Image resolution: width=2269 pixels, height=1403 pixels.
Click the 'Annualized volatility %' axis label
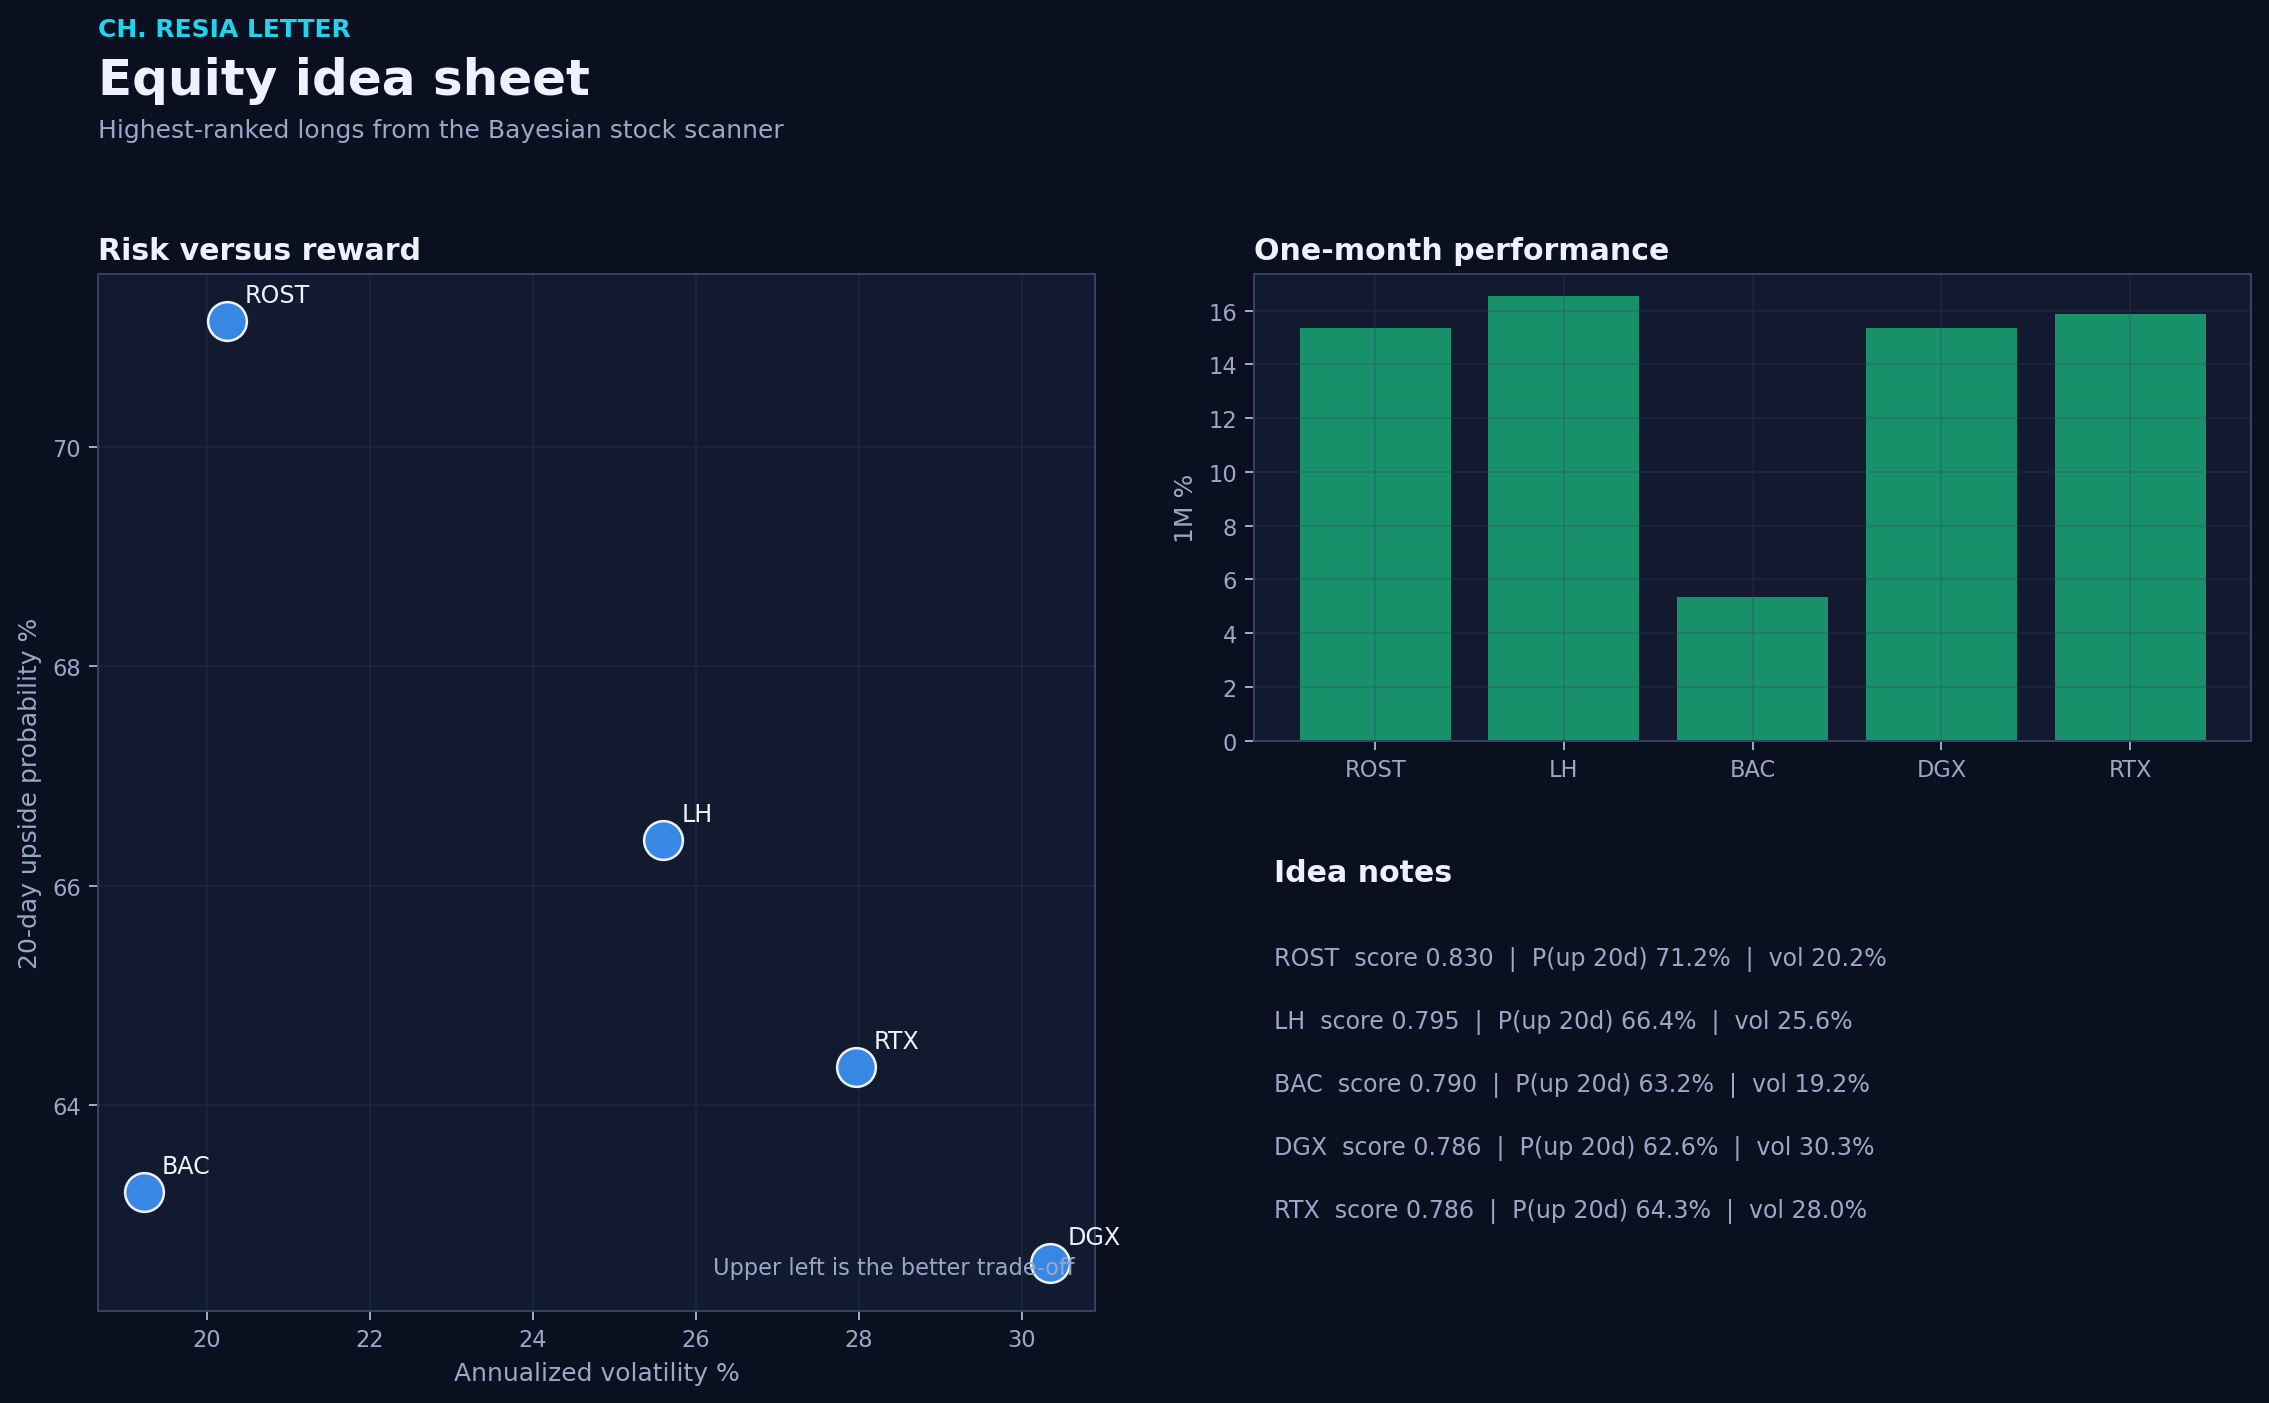pos(596,1373)
